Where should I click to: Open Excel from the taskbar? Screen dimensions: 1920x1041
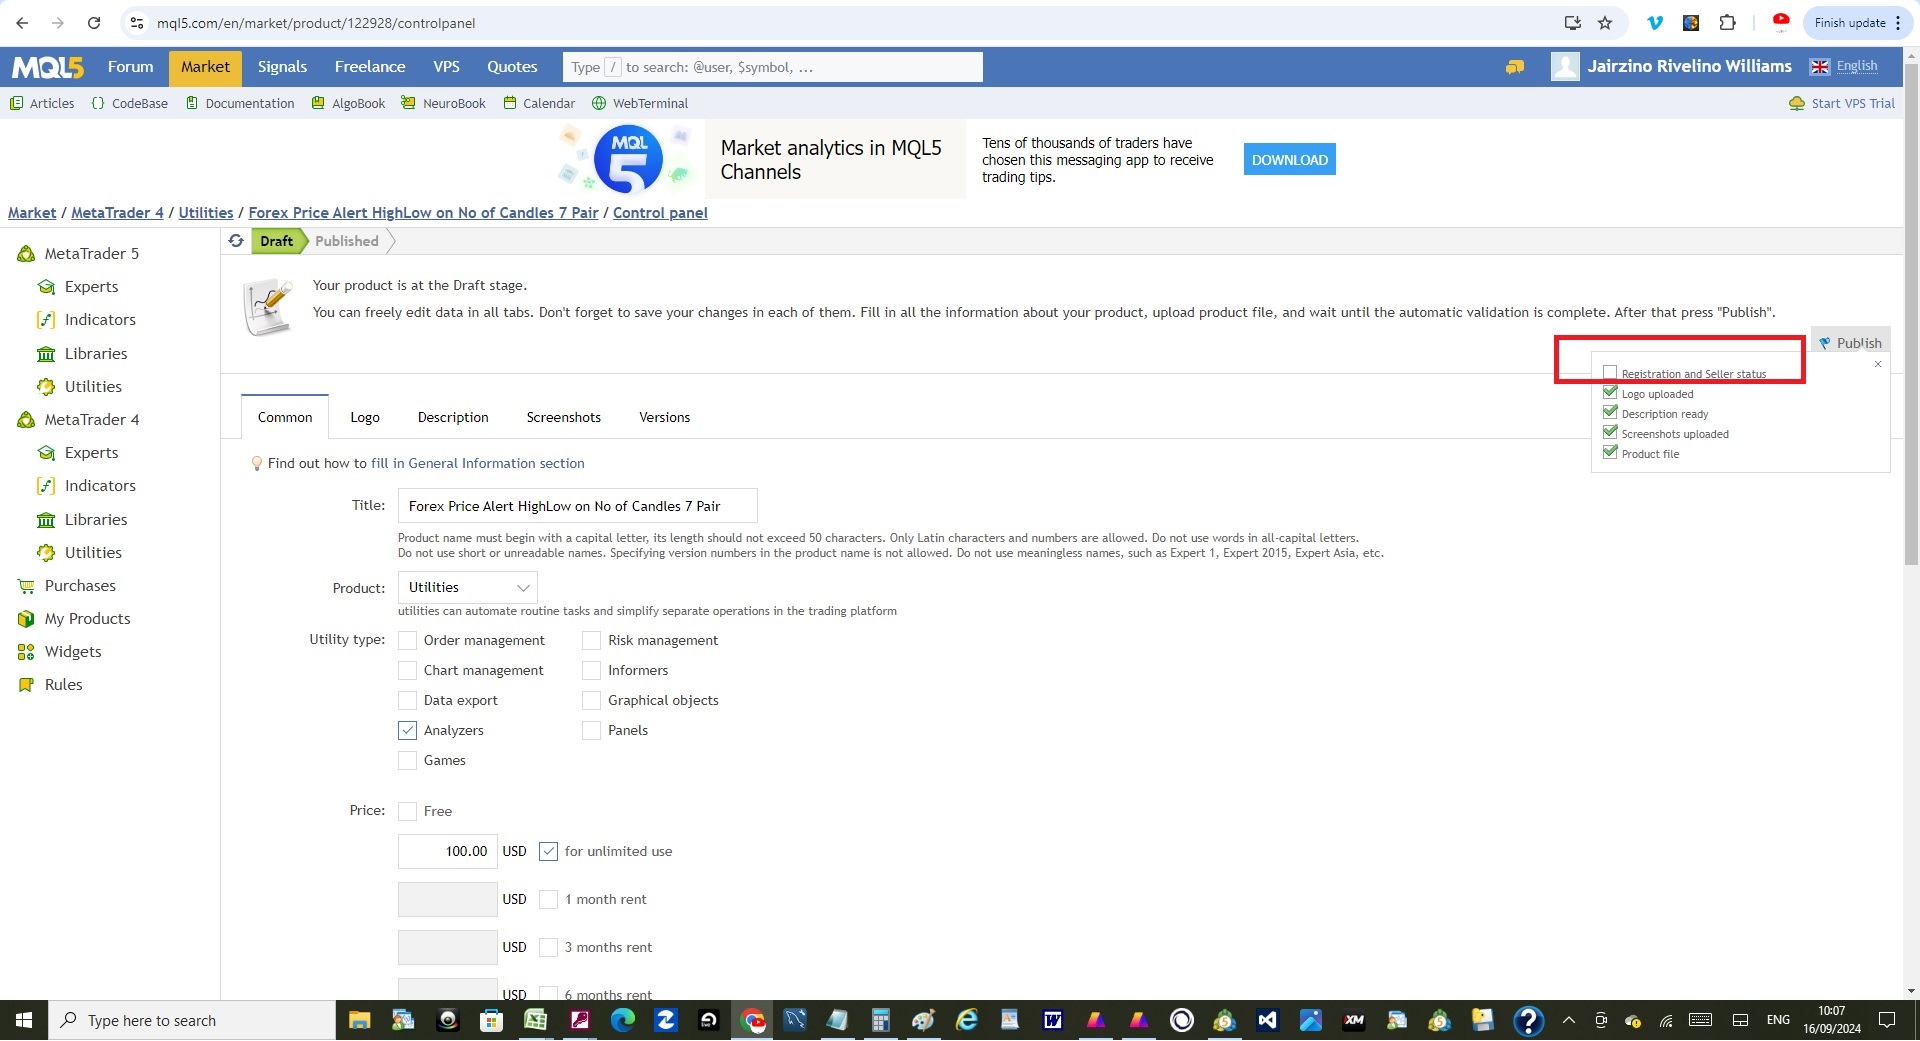(x=535, y=1020)
